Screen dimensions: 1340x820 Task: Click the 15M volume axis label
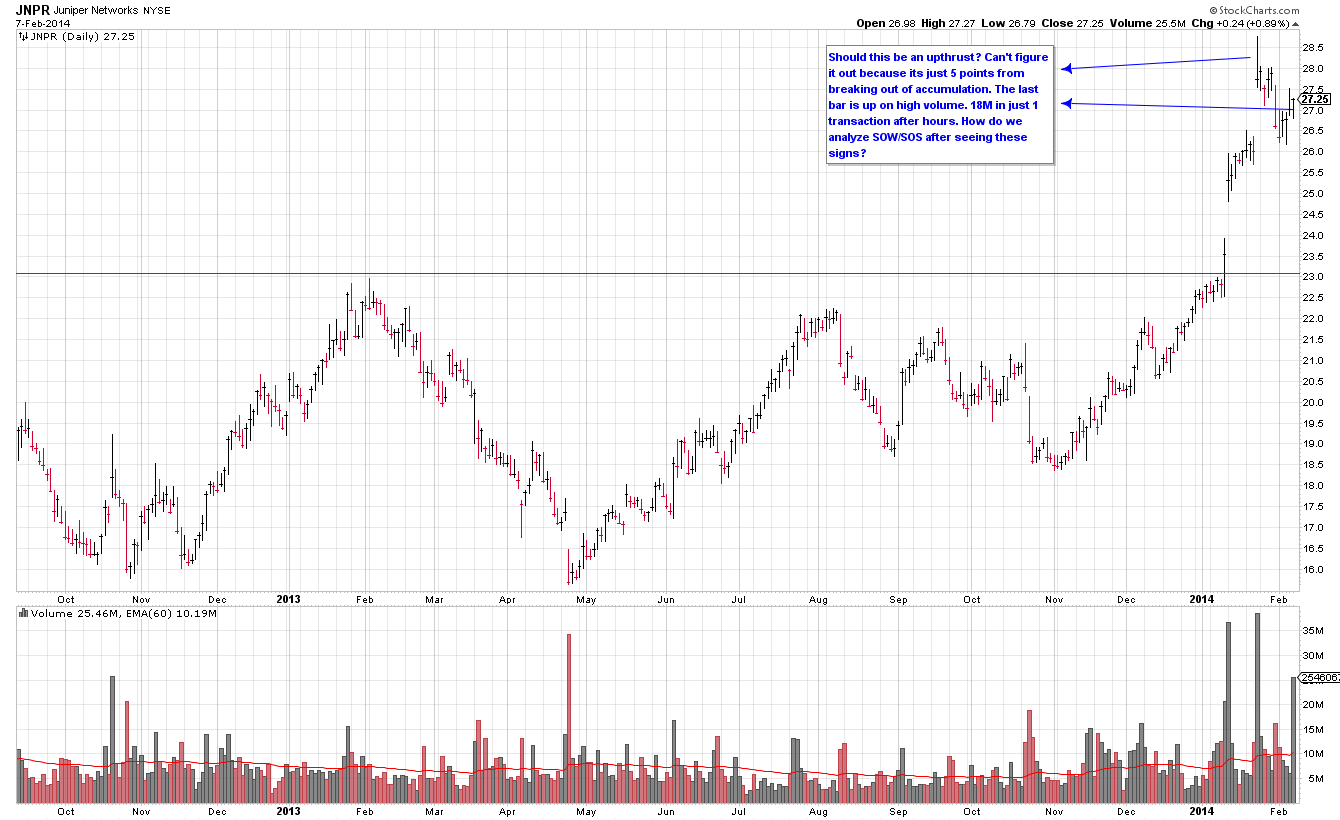click(1315, 730)
